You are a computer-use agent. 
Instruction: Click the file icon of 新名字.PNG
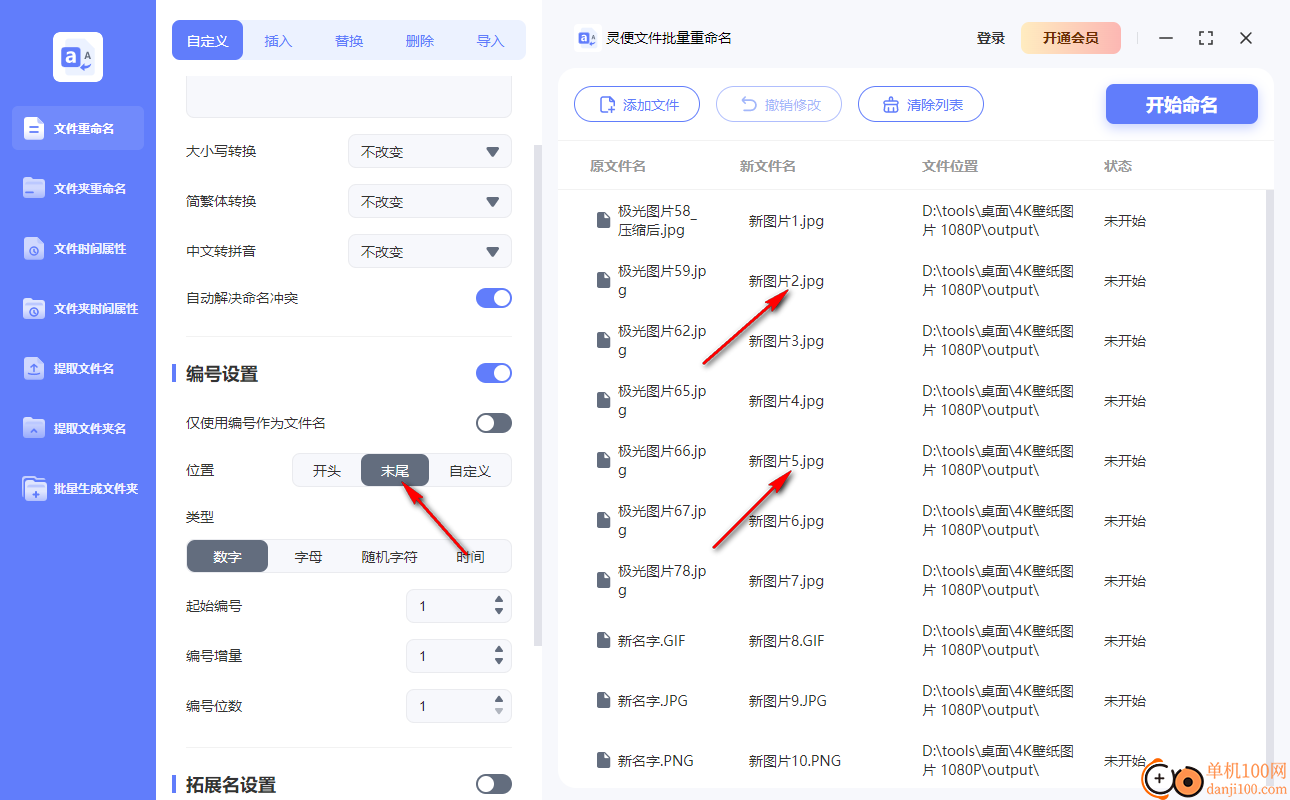(x=603, y=760)
